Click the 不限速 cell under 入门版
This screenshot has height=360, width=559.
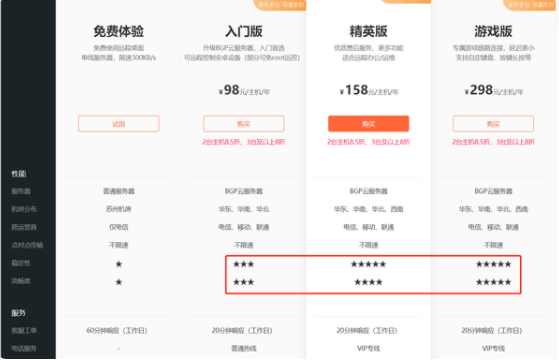pyautogui.click(x=243, y=245)
